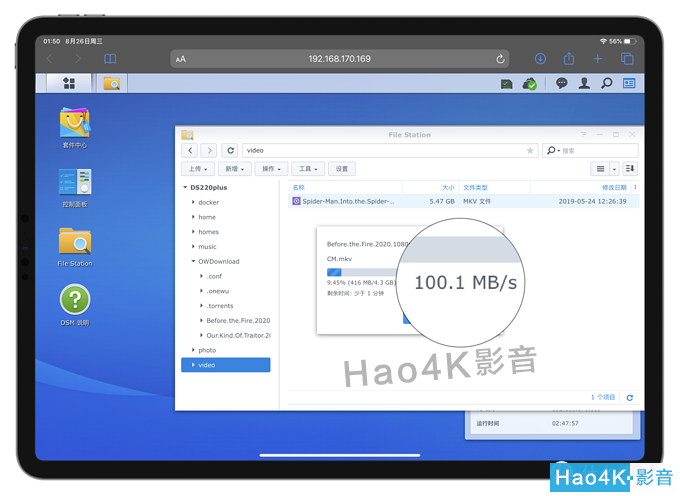Go back in Safari
Image resolution: width=680 pixels, height=496 pixels.
click(x=49, y=59)
